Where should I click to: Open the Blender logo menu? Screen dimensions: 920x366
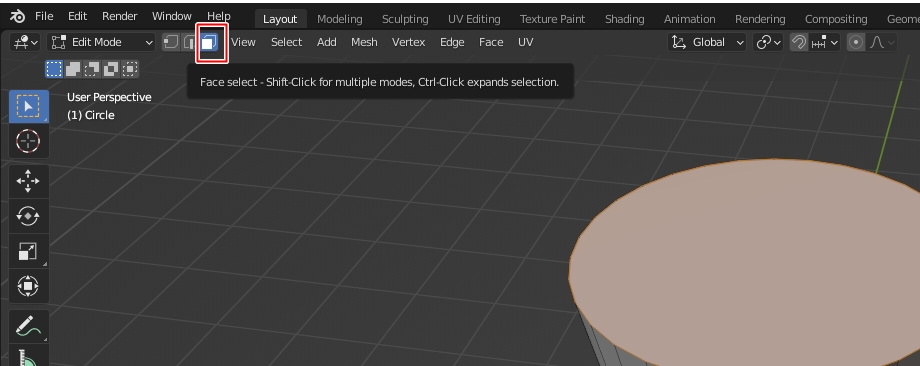[18, 16]
